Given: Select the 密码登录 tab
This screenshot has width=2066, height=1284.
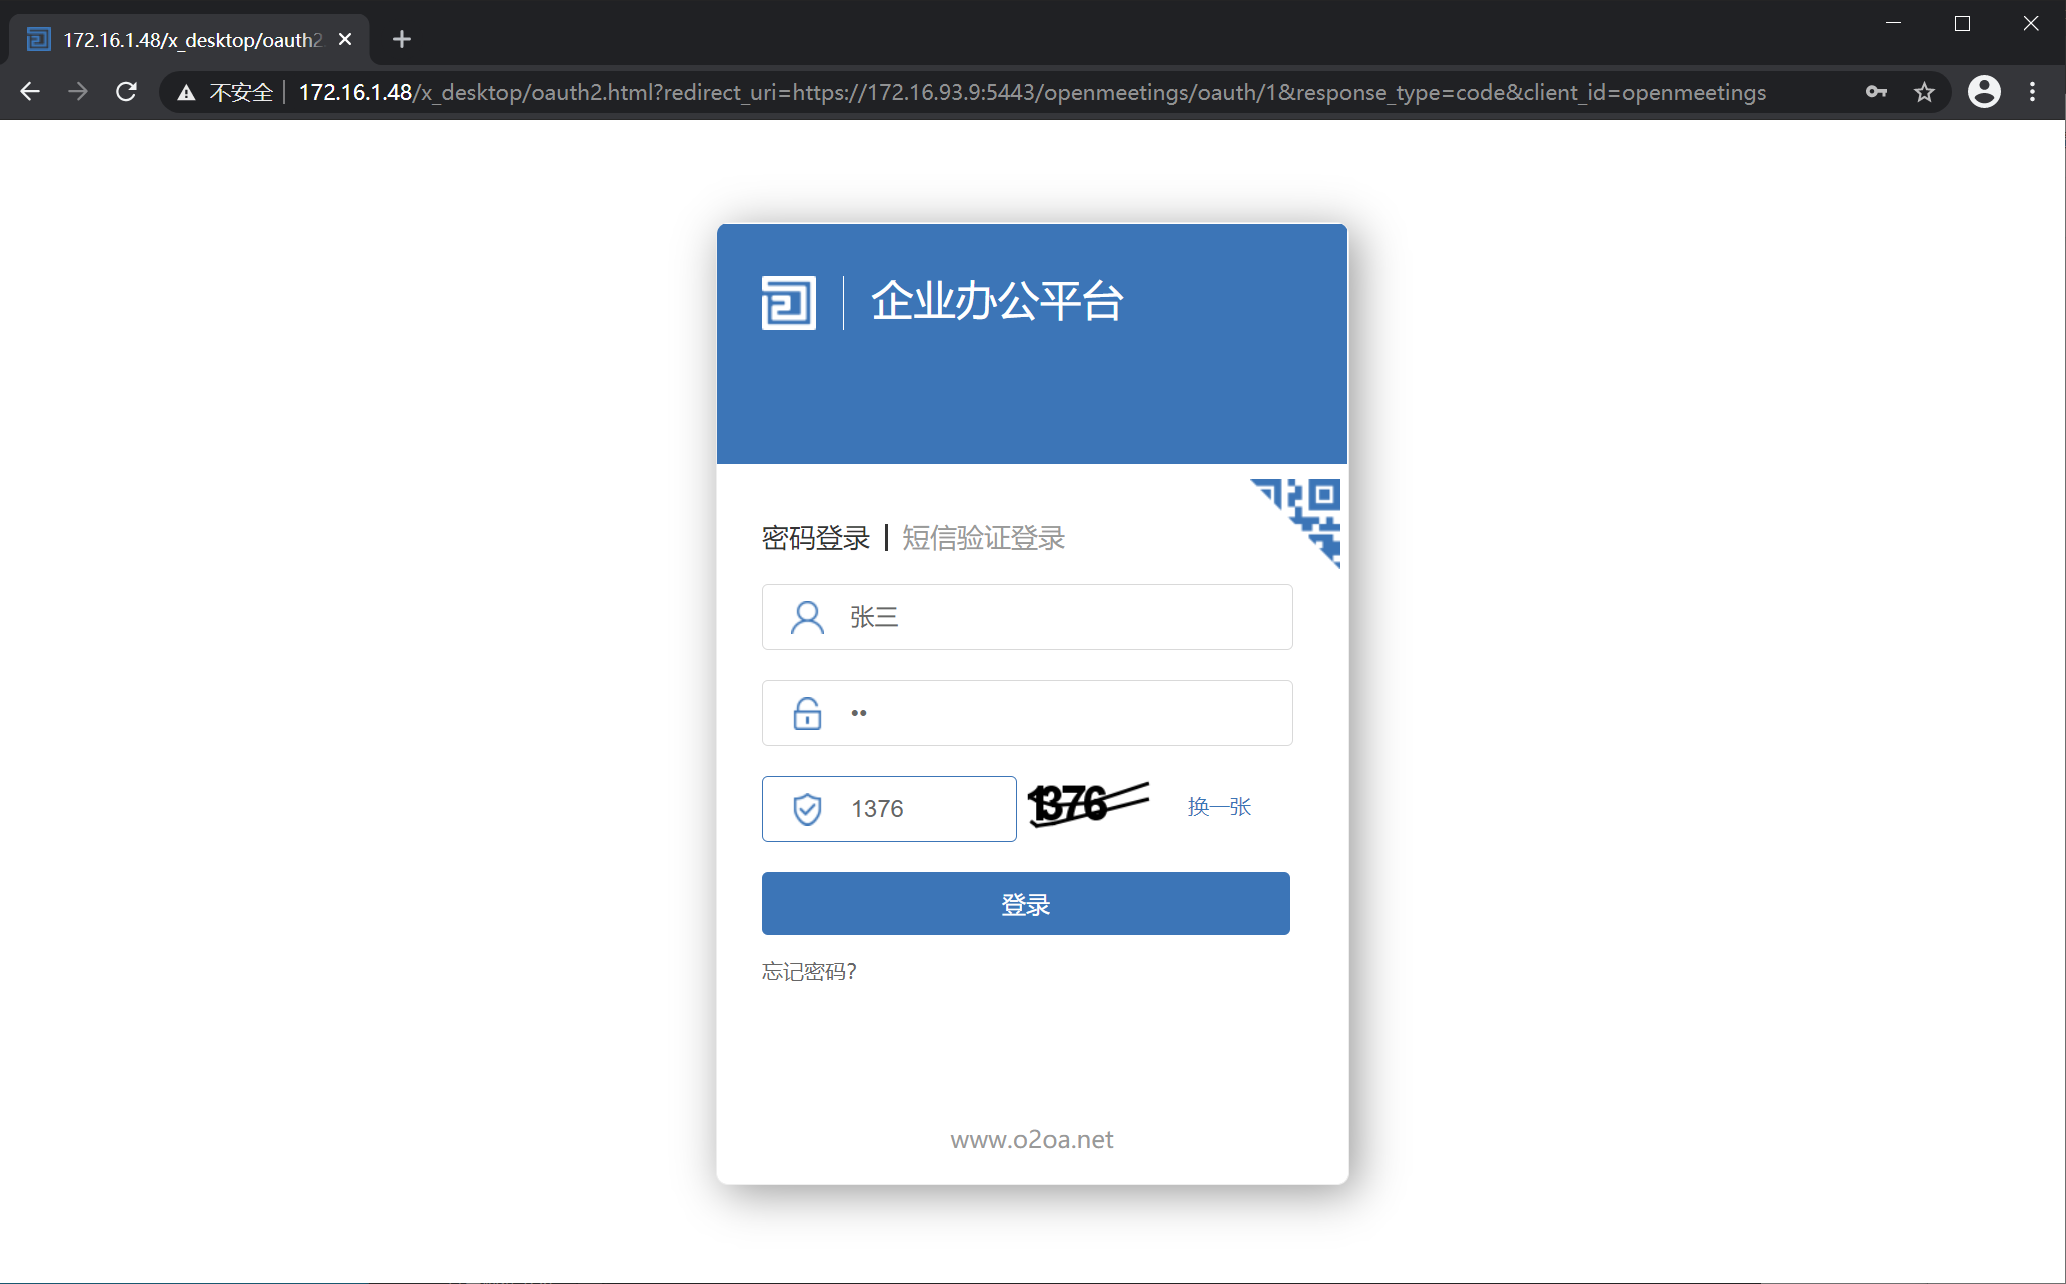Looking at the screenshot, I should pyautogui.click(x=815, y=538).
